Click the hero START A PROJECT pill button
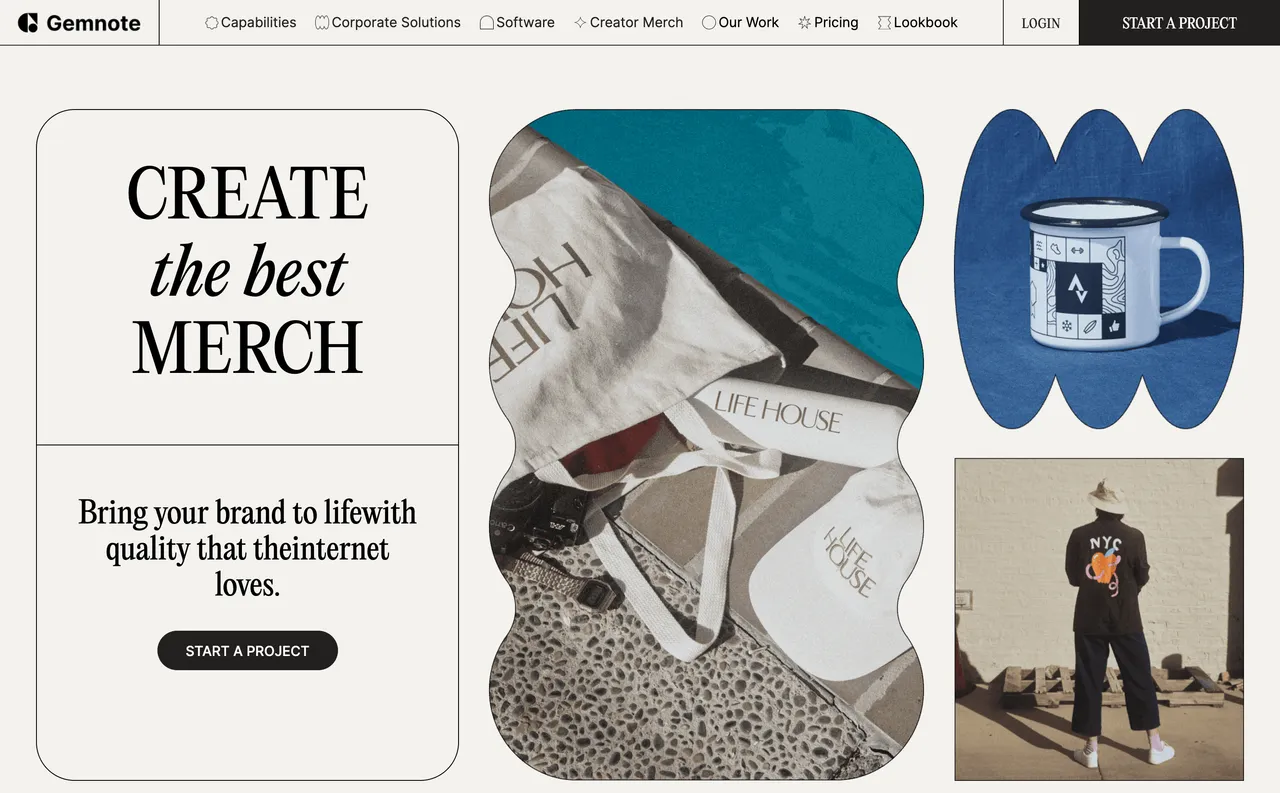1280x793 pixels. [248, 651]
